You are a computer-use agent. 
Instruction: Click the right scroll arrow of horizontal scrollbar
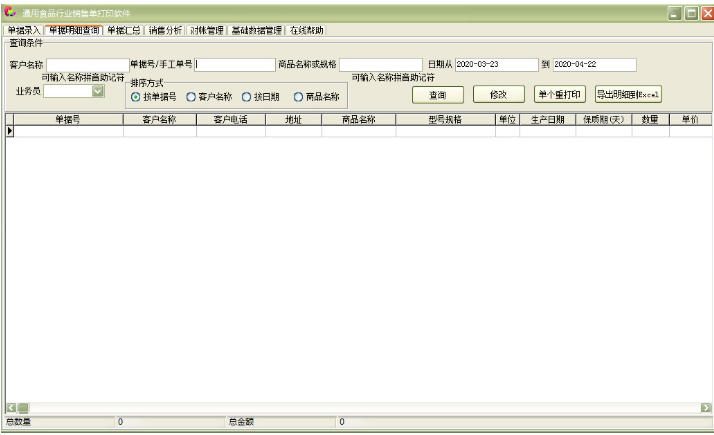click(x=706, y=408)
